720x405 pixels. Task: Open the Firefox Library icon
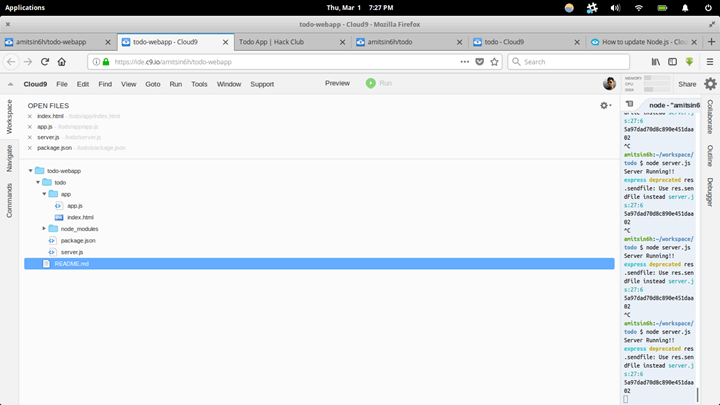pos(656,62)
